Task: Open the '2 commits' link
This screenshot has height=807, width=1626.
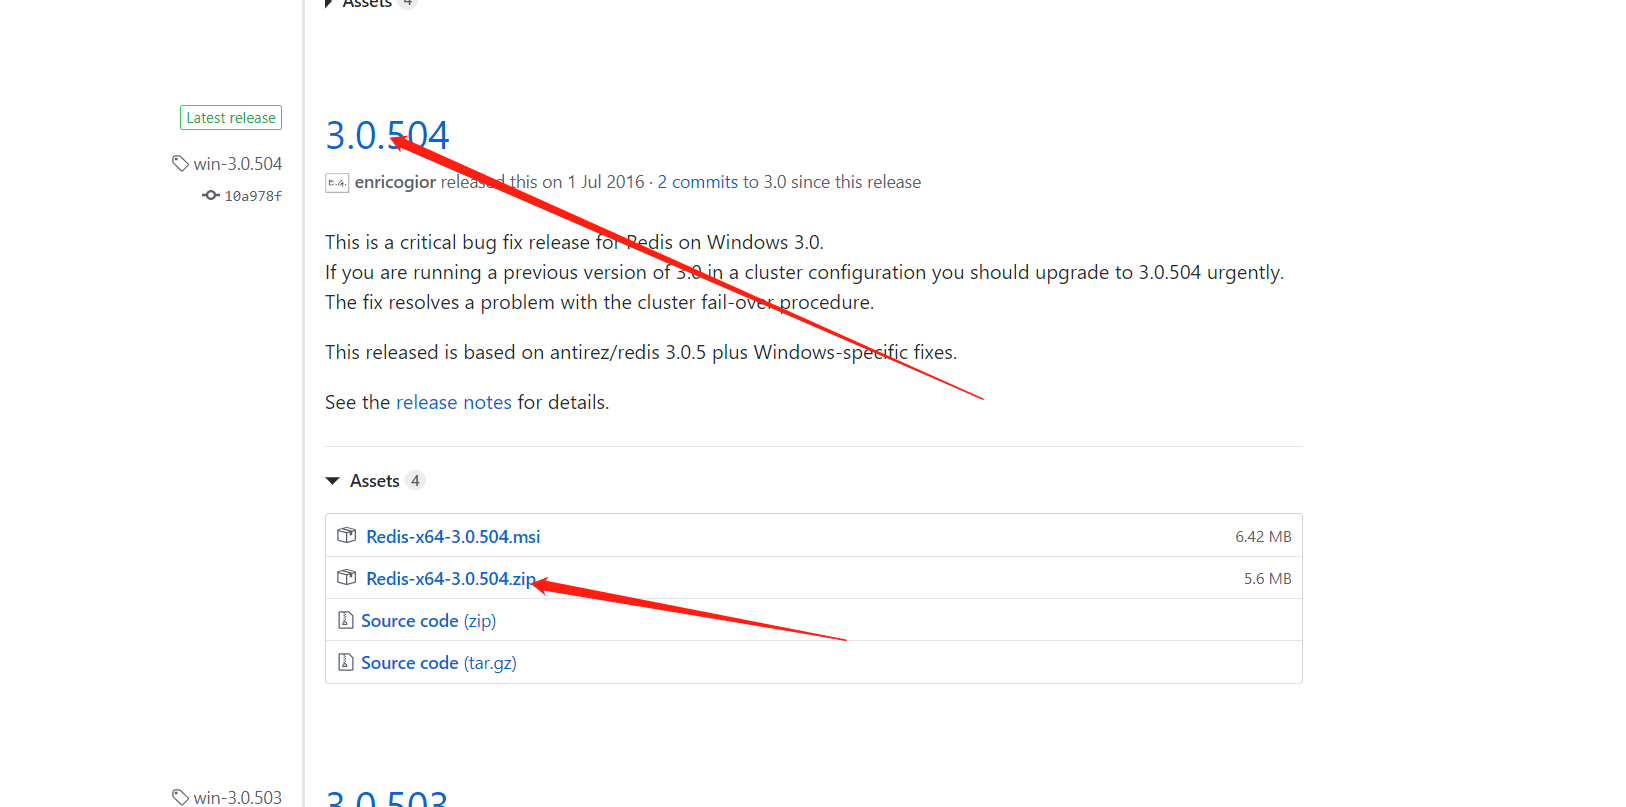Action: pyautogui.click(x=697, y=182)
